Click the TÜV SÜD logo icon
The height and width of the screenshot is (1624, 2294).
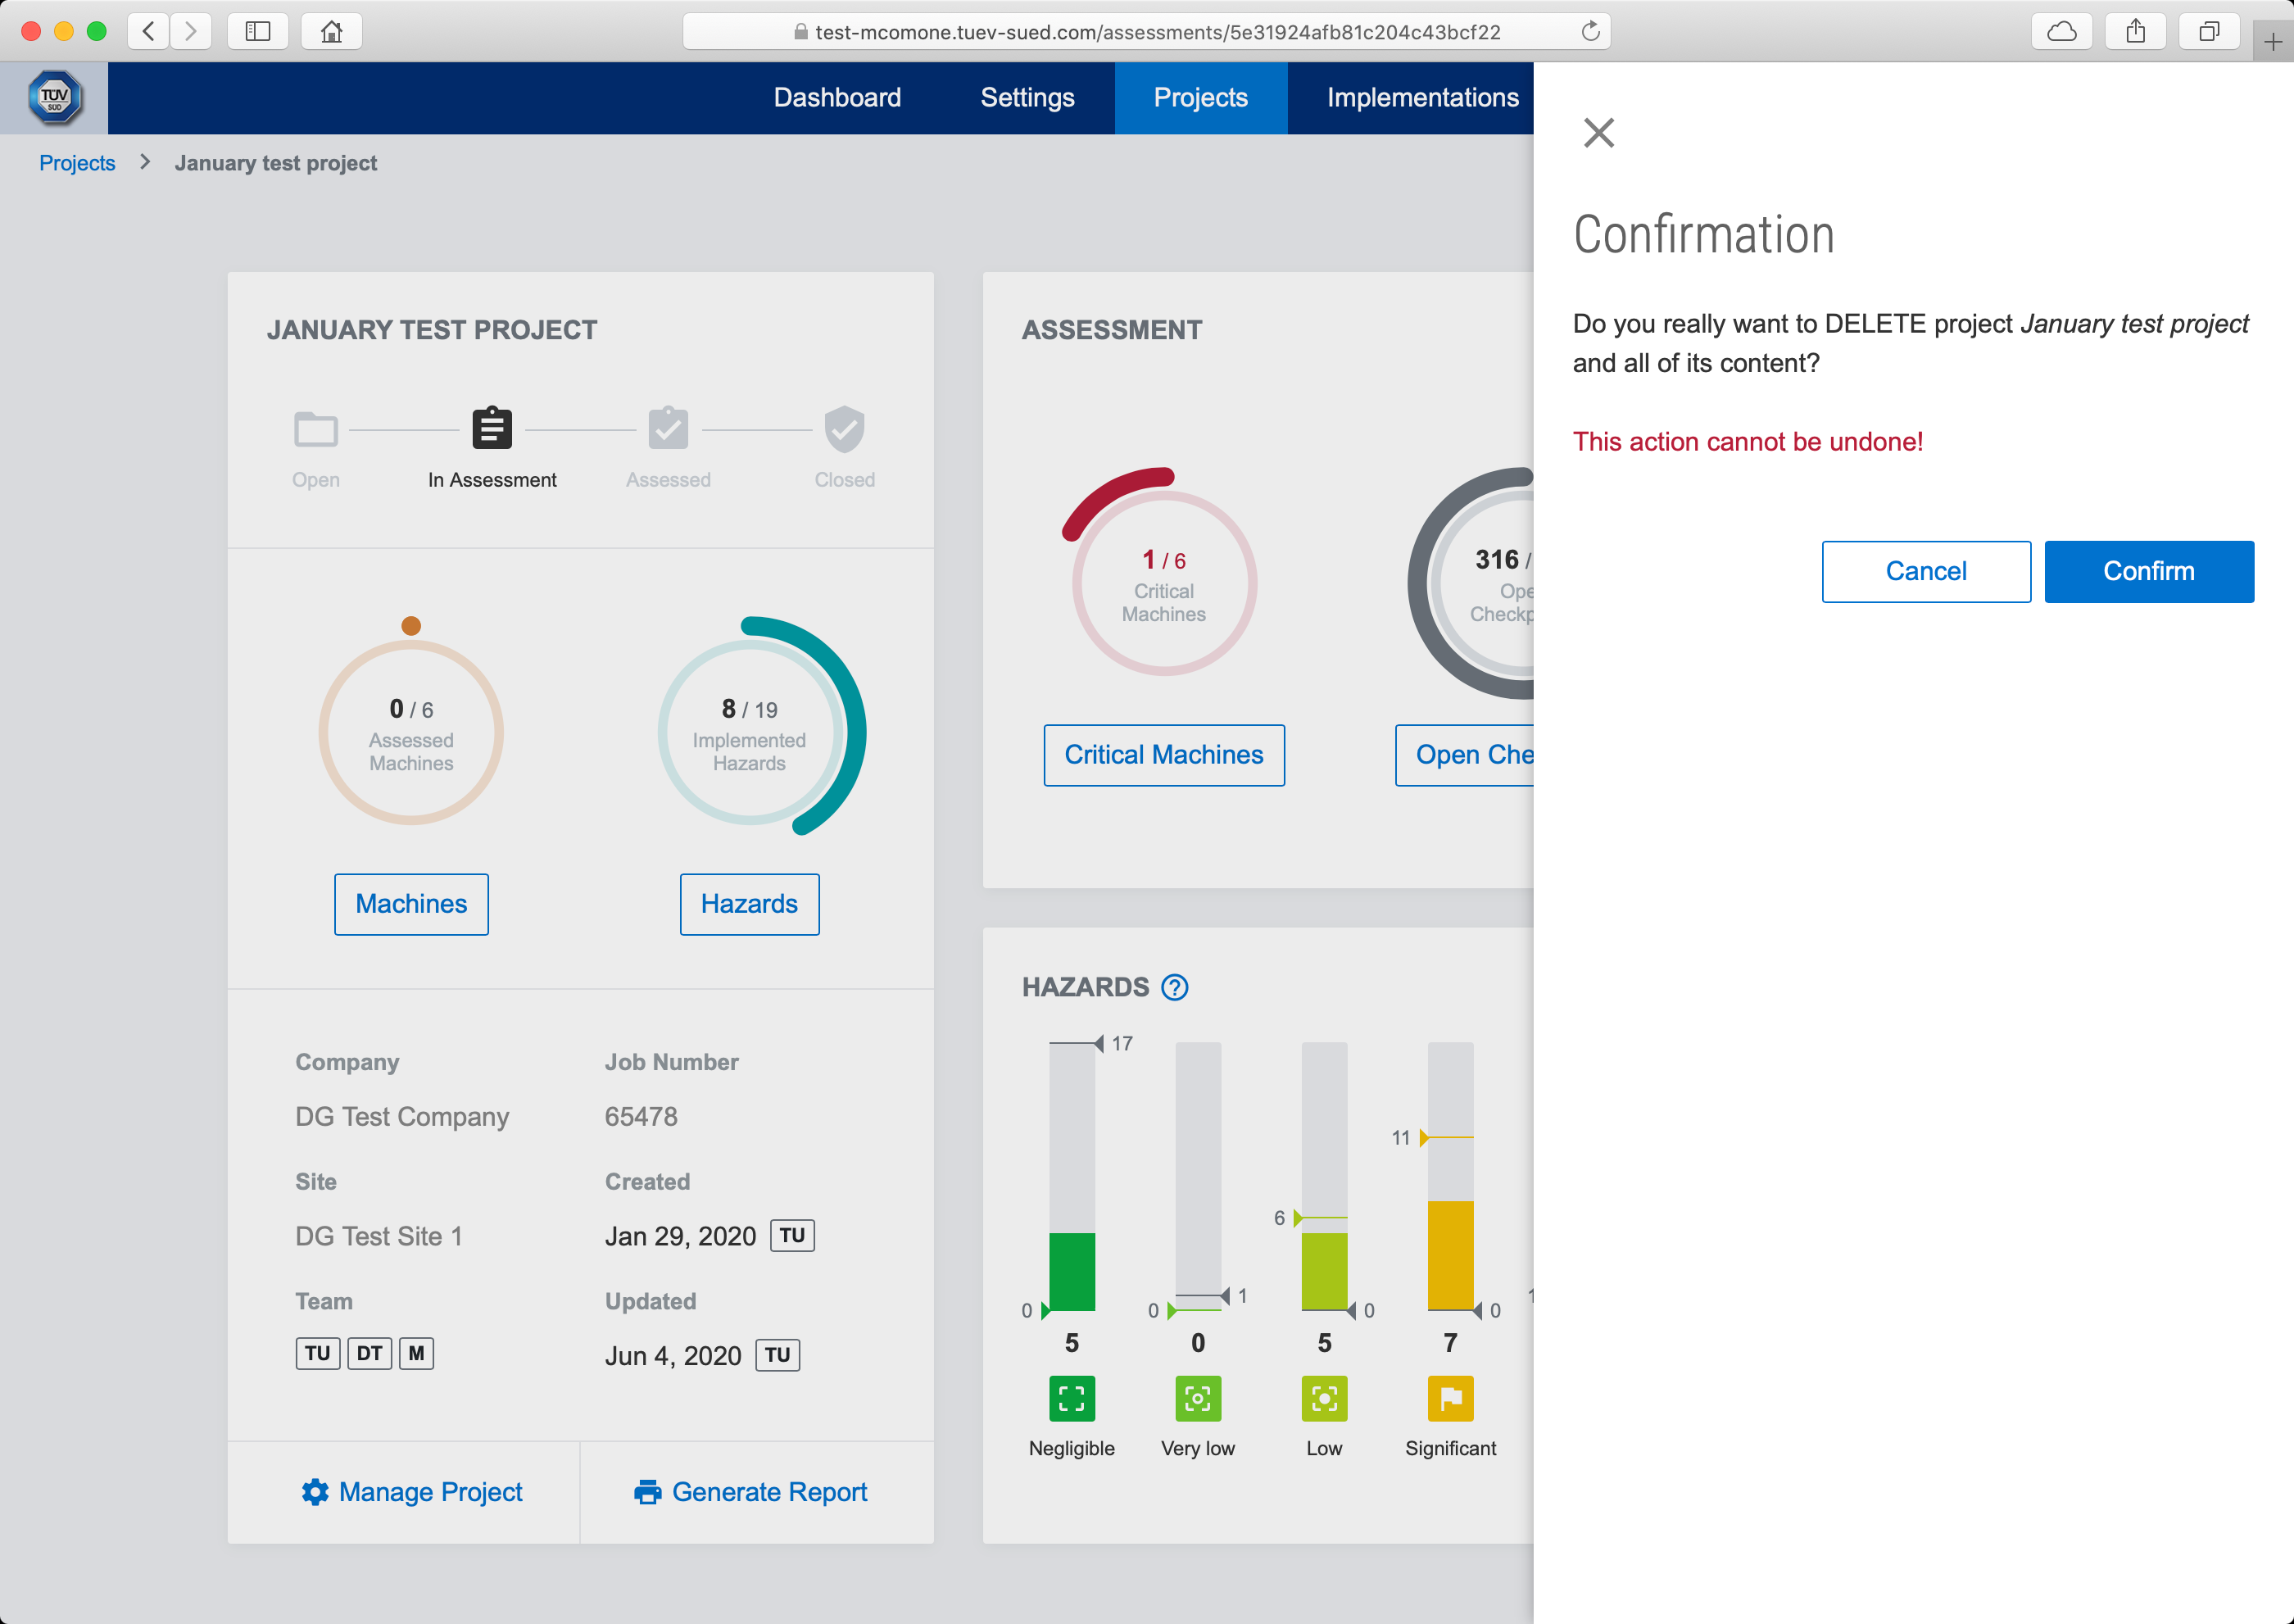point(54,98)
